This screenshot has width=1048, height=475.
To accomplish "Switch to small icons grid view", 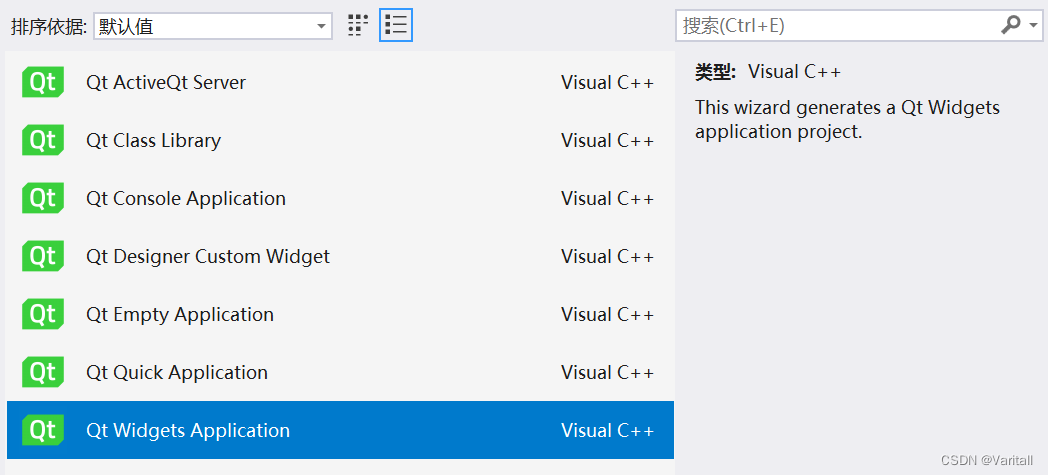I will (x=358, y=26).
